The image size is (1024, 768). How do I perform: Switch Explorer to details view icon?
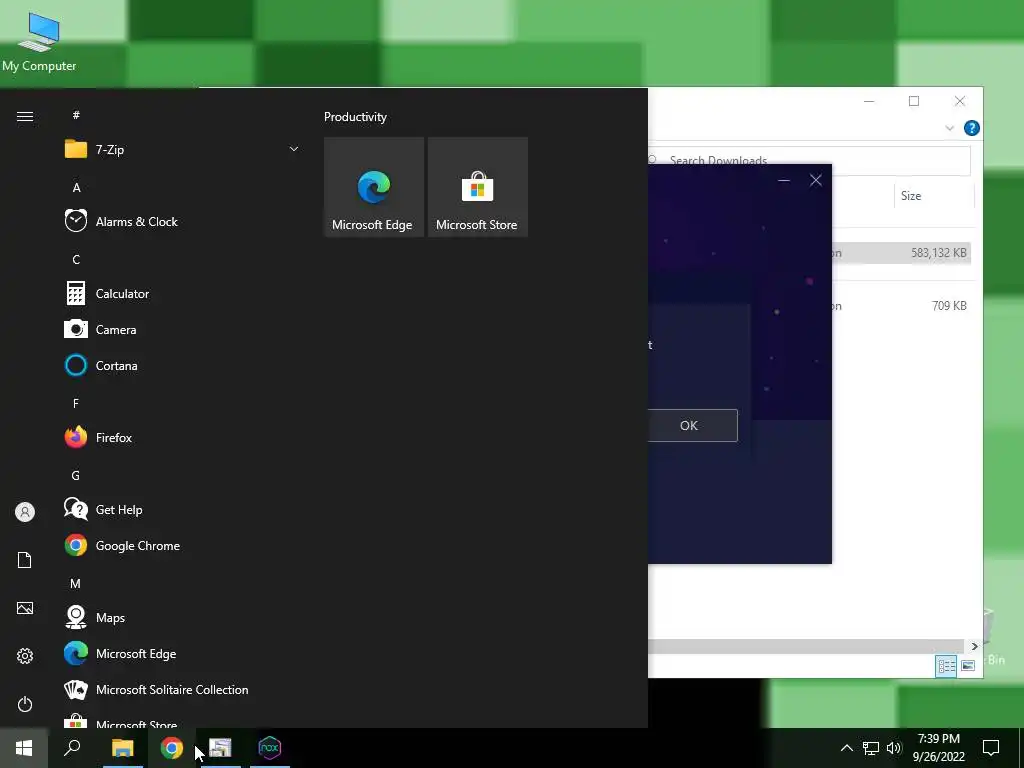coord(946,666)
